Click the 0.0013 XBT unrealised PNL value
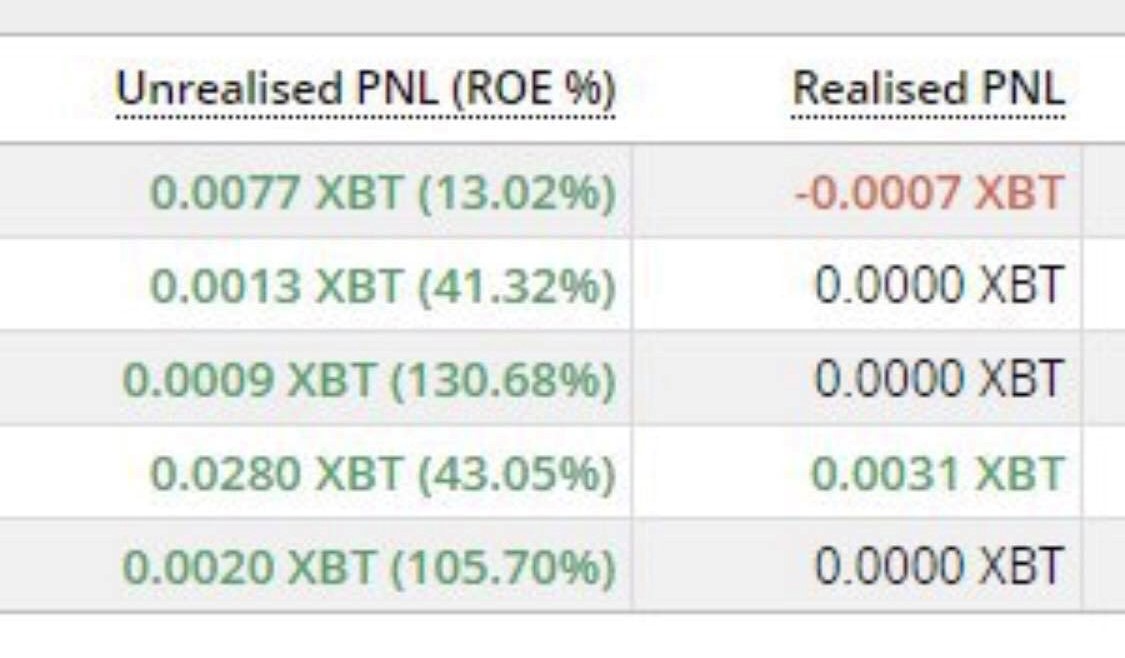The image size is (1125, 658). point(276,286)
